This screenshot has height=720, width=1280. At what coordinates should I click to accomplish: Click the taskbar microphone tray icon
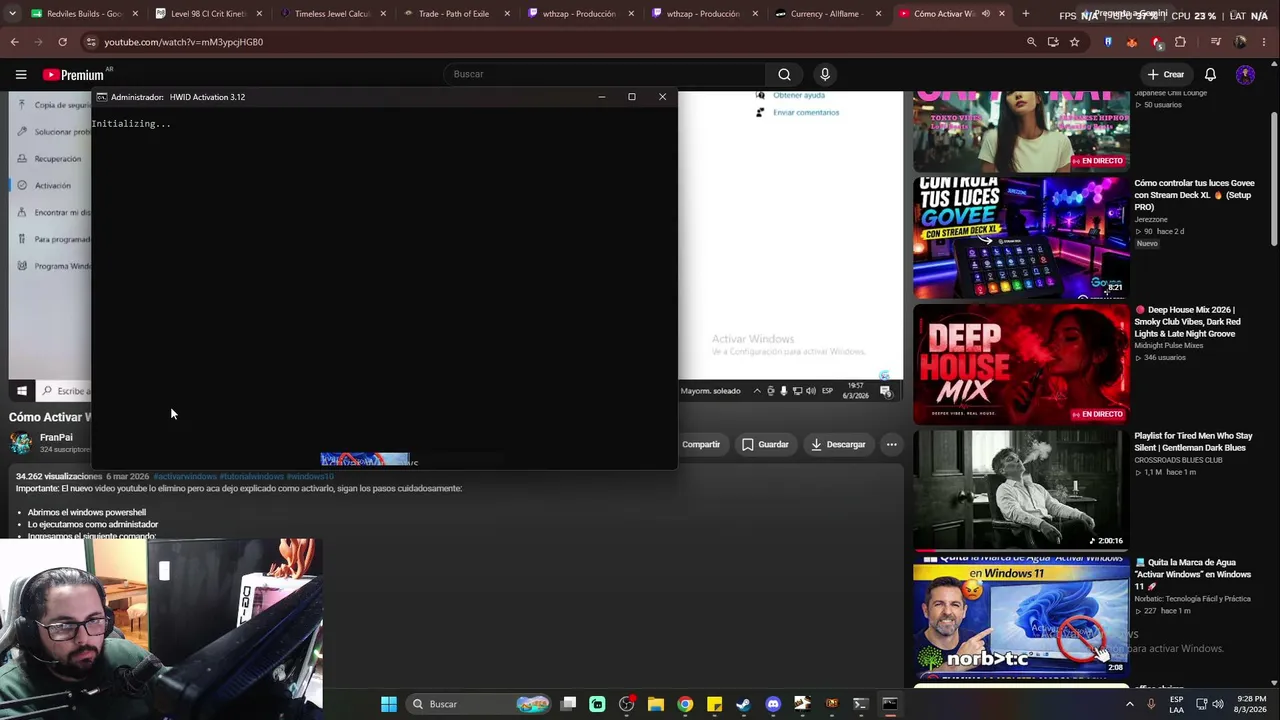[1152, 704]
